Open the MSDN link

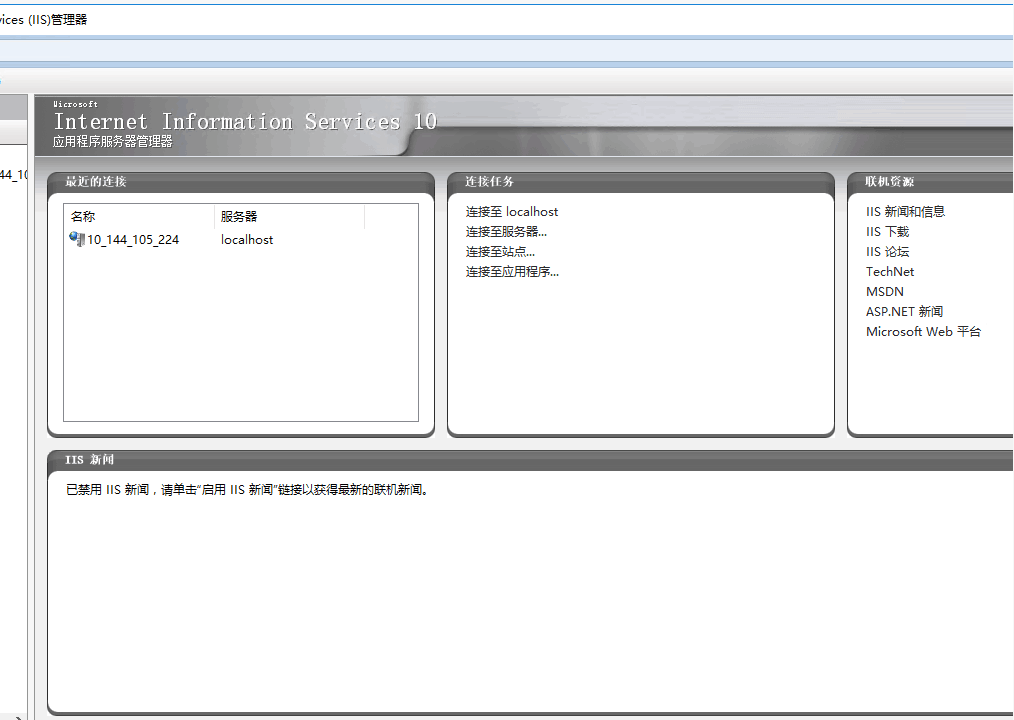coord(885,292)
